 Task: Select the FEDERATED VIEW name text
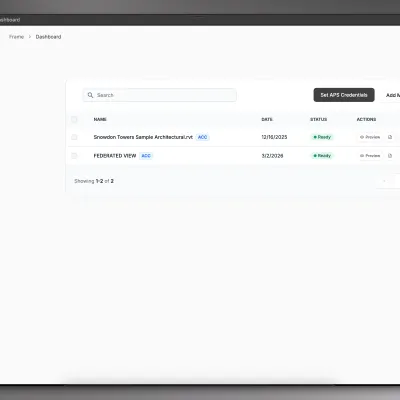115,156
